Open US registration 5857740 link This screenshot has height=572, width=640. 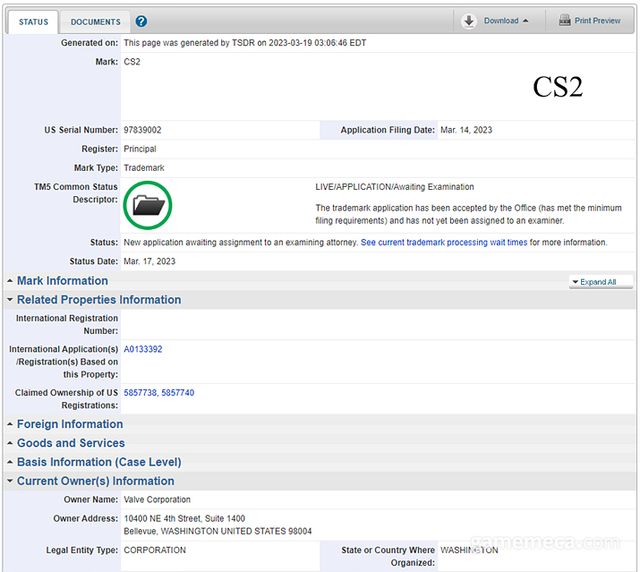[x=178, y=393]
